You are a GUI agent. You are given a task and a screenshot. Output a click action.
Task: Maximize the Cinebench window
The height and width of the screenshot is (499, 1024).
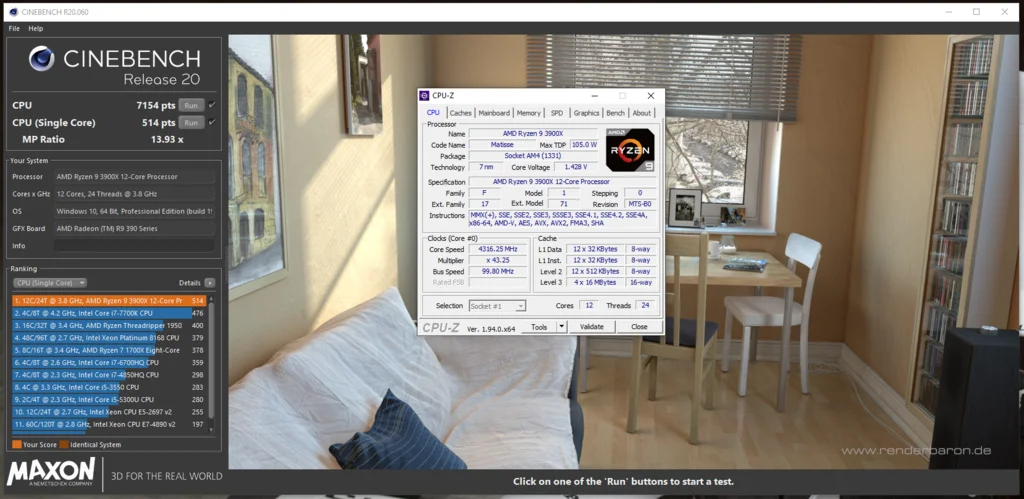point(976,12)
